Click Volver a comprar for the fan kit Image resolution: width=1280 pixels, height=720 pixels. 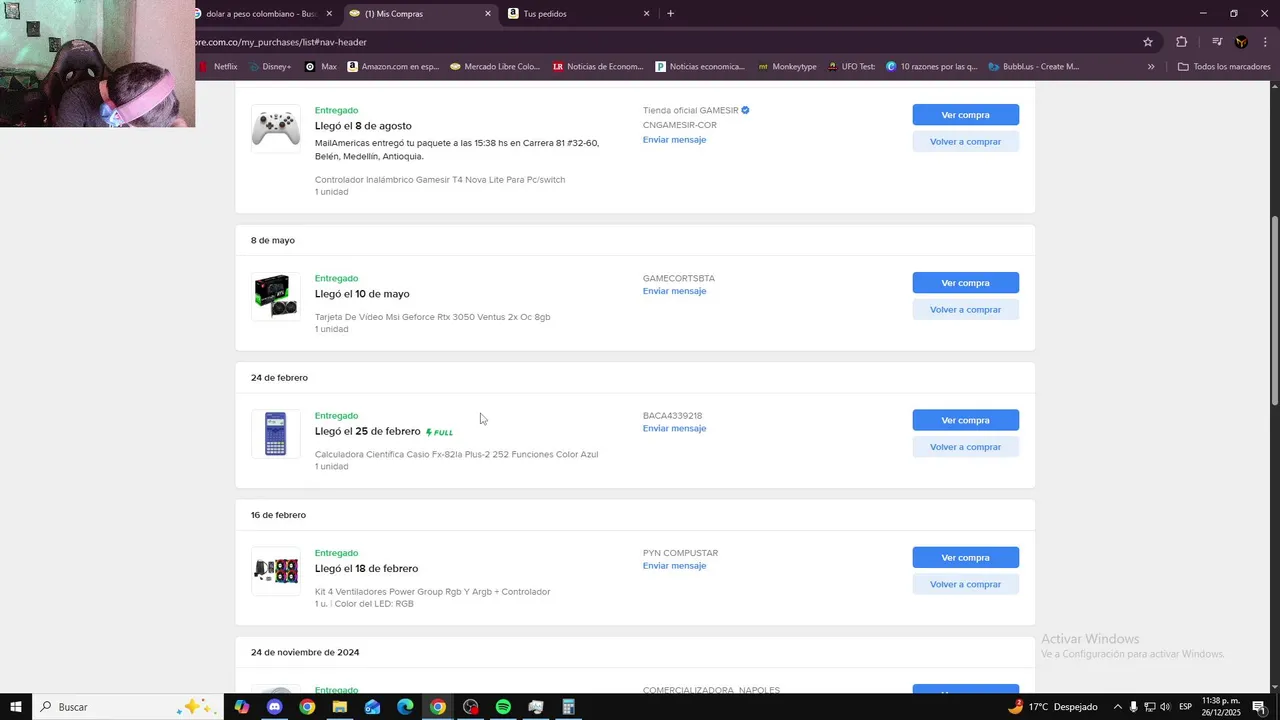[x=965, y=584]
